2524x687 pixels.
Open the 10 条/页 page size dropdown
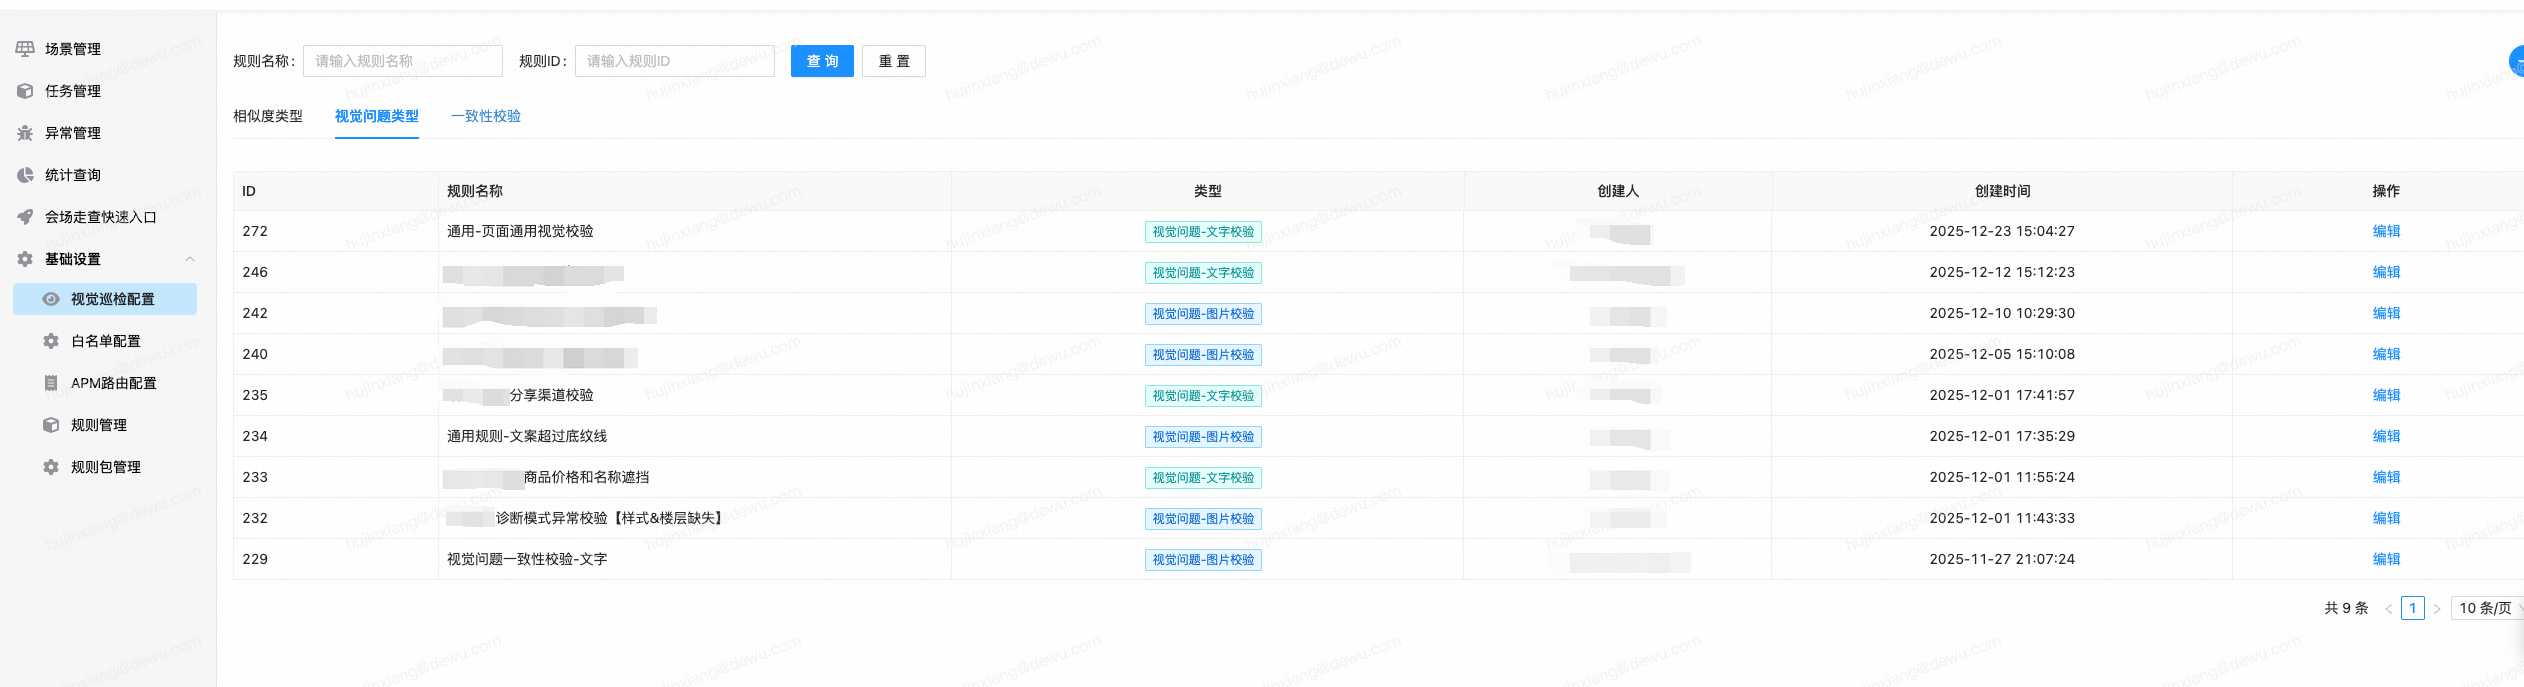tap(2488, 608)
